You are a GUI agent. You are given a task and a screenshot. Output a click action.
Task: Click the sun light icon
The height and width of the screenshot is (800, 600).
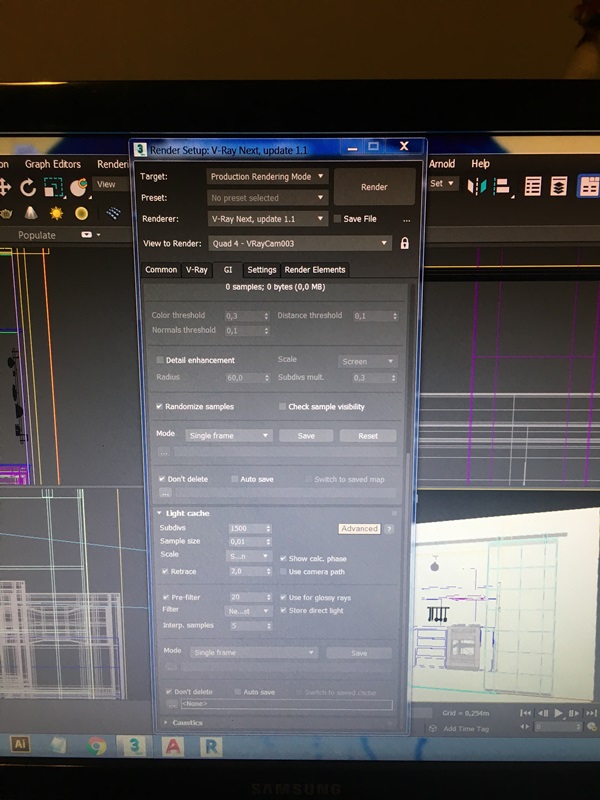coord(56,213)
